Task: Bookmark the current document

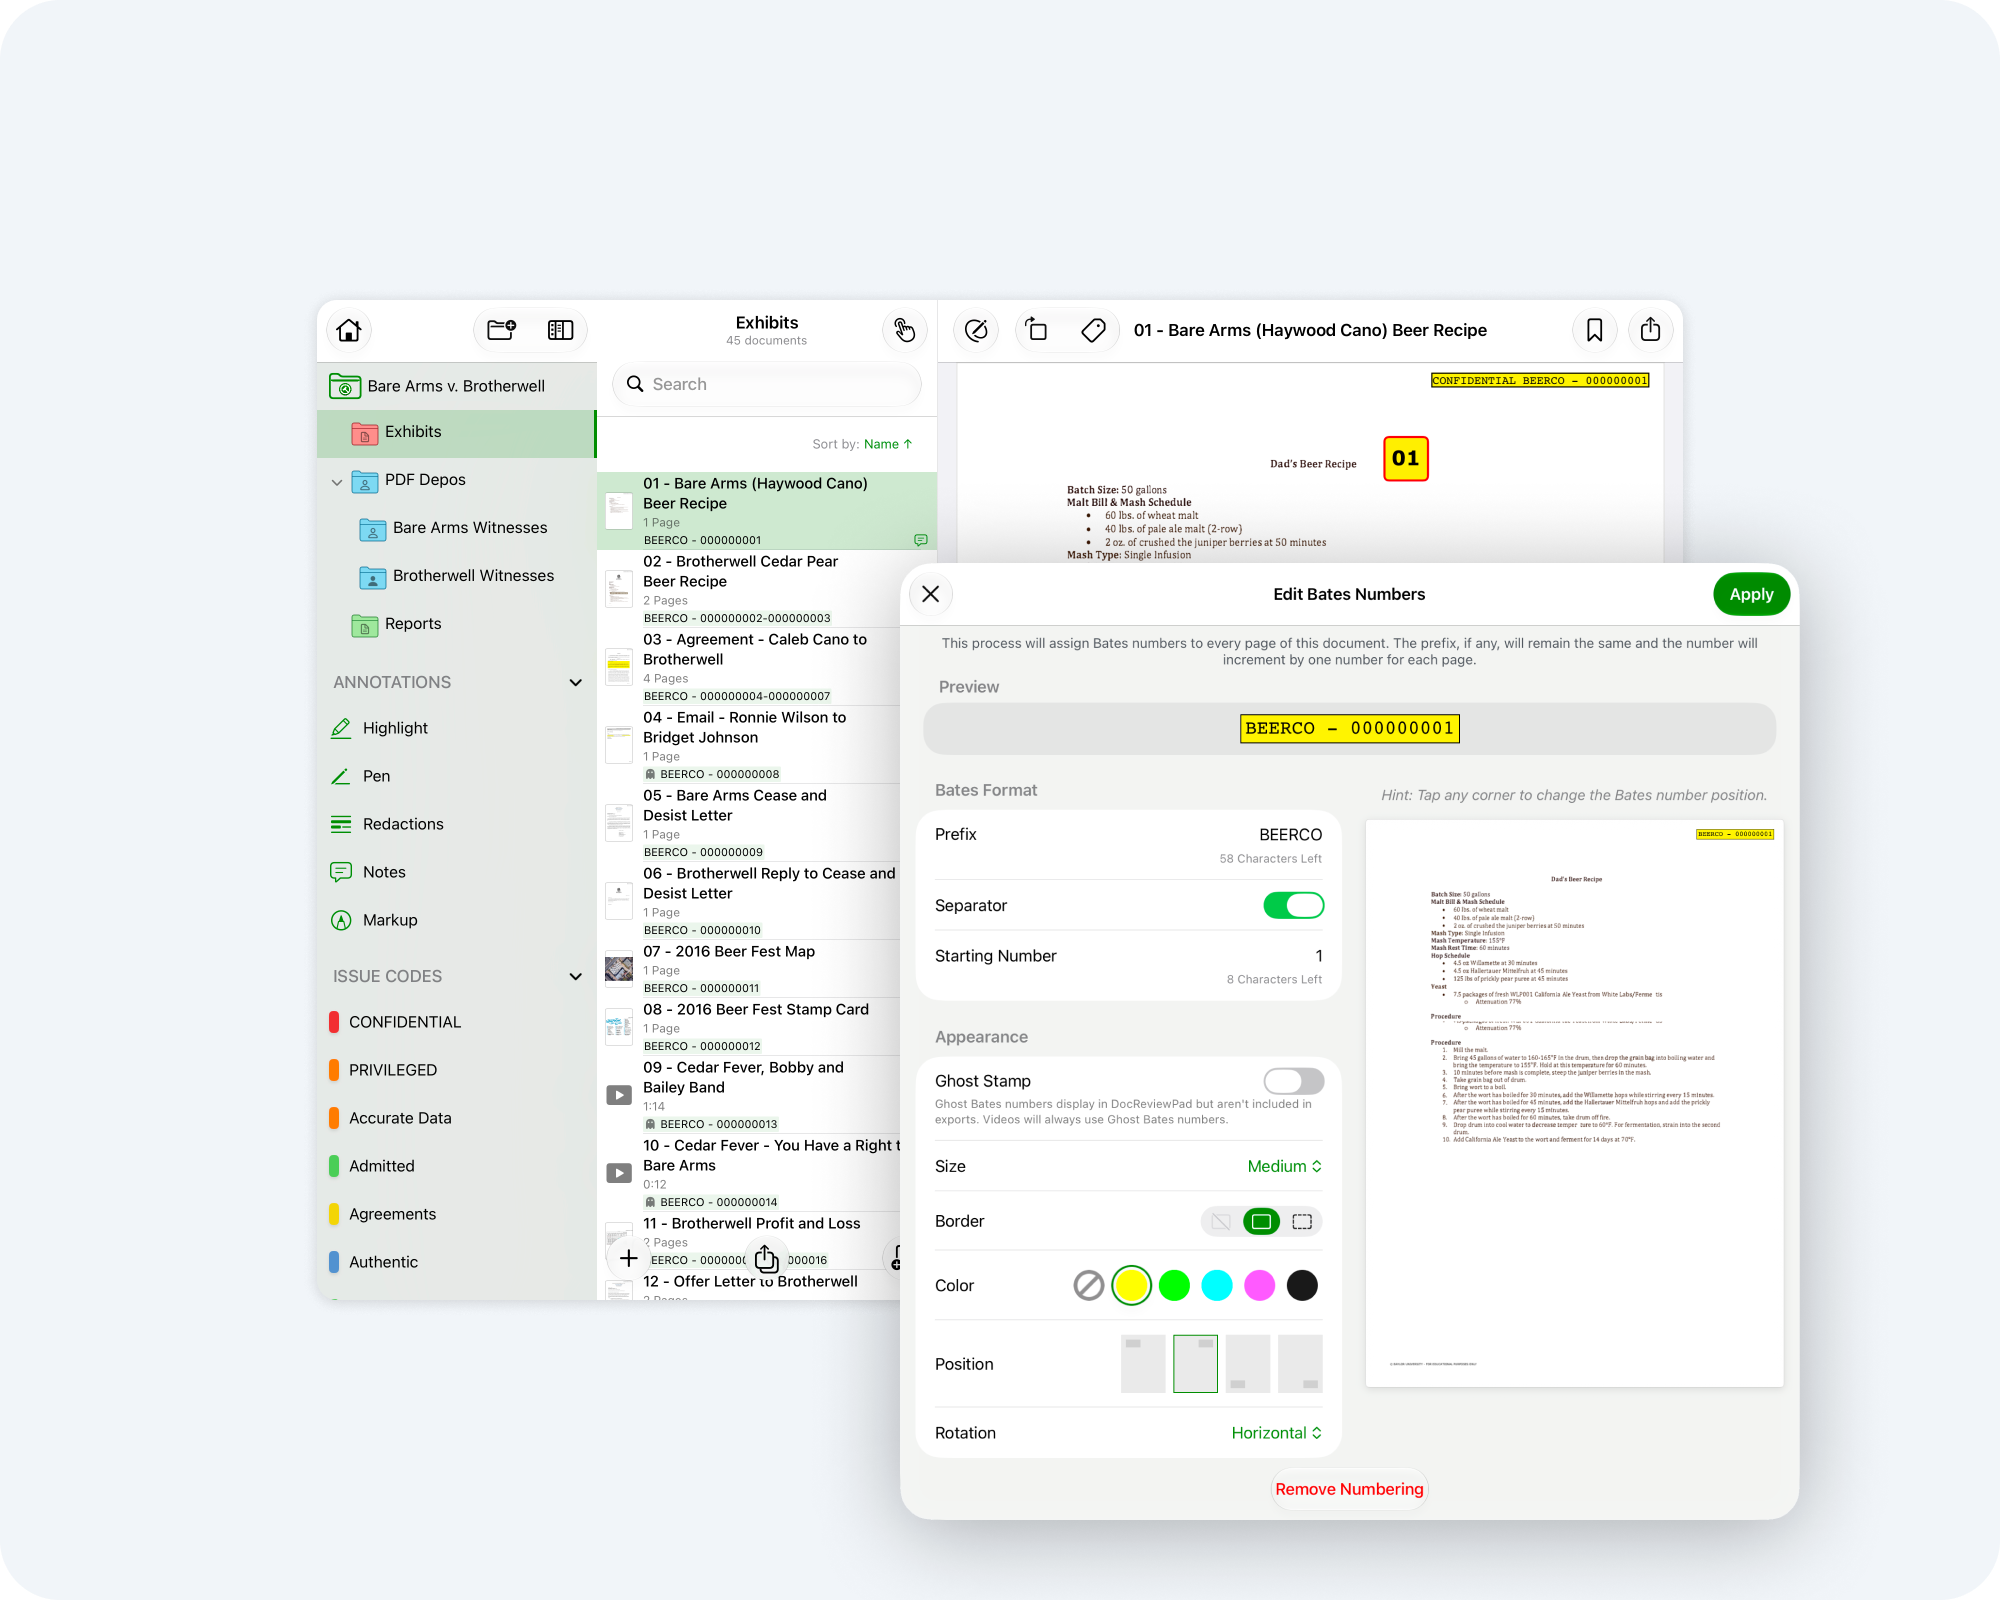Action: tap(1595, 330)
